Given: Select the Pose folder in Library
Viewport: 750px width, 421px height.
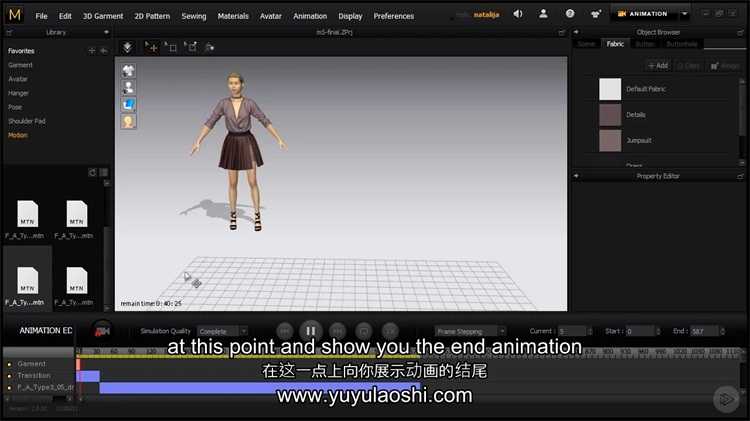Looking at the screenshot, I should click(14, 107).
